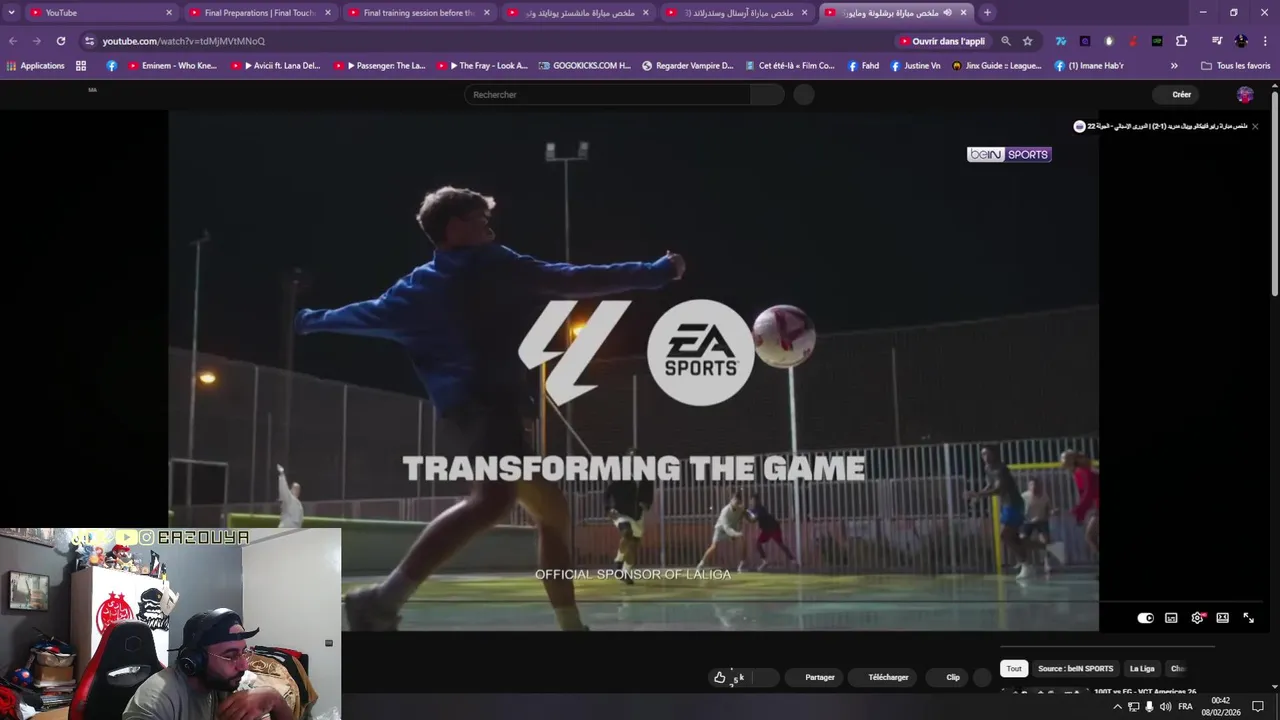The width and height of the screenshot is (1280, 720).
Task: Open the zoom magnifier icon in address bar
Action: 1006,41
